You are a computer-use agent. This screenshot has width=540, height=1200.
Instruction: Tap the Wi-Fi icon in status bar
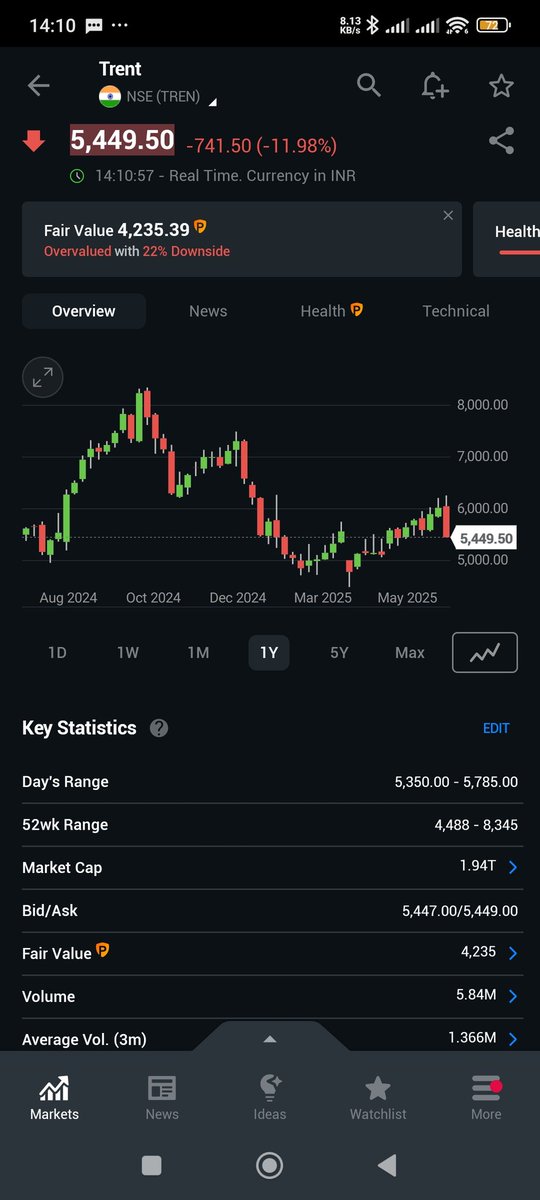tap(458, 25)
